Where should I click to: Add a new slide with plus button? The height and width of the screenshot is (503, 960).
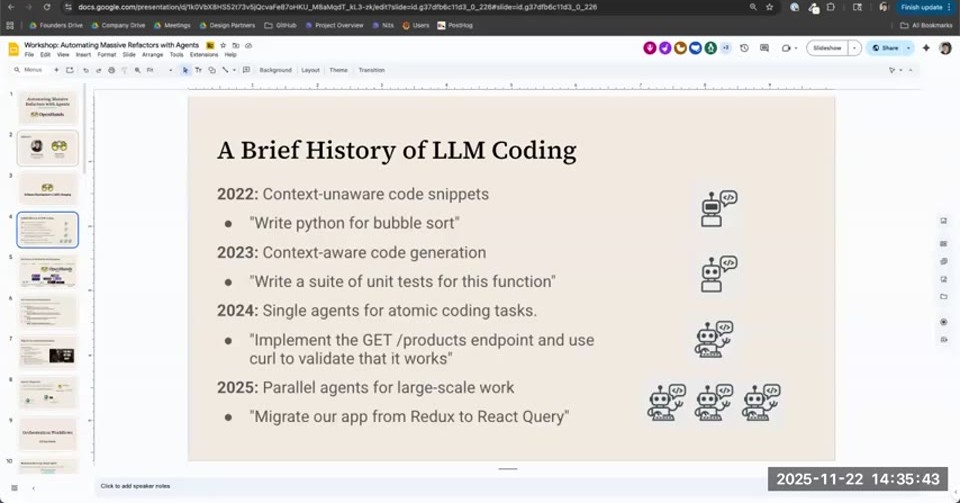tap(56, 70)
